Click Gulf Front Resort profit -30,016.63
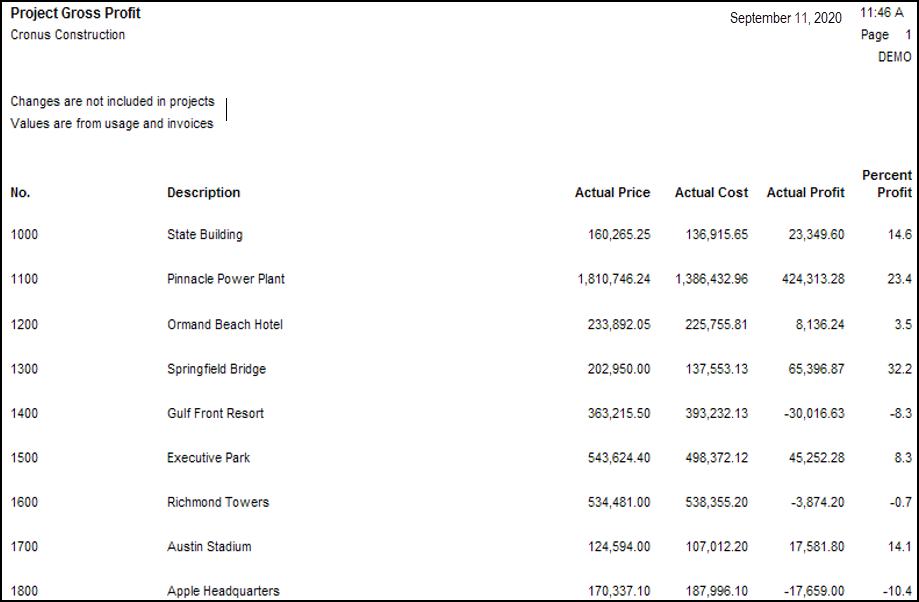 point(807,413)
